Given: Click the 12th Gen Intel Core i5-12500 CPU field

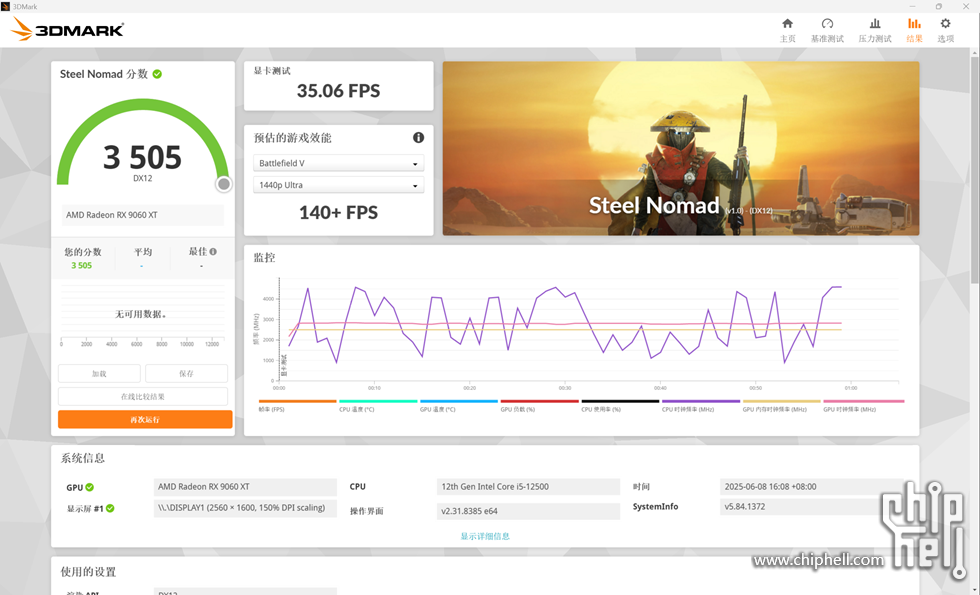Looking at the screenshot, I should [528, 487].
